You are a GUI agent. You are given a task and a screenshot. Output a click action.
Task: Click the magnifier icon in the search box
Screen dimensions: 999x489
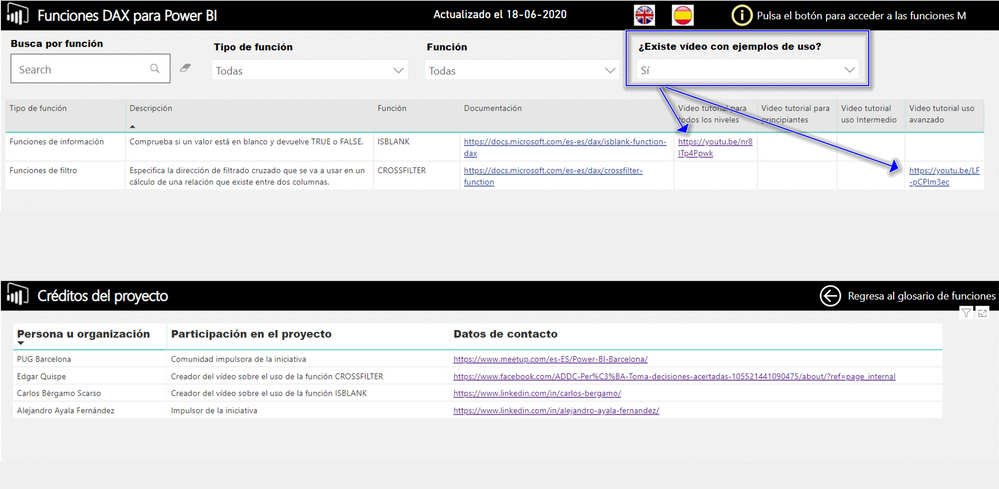pos(155,69)
